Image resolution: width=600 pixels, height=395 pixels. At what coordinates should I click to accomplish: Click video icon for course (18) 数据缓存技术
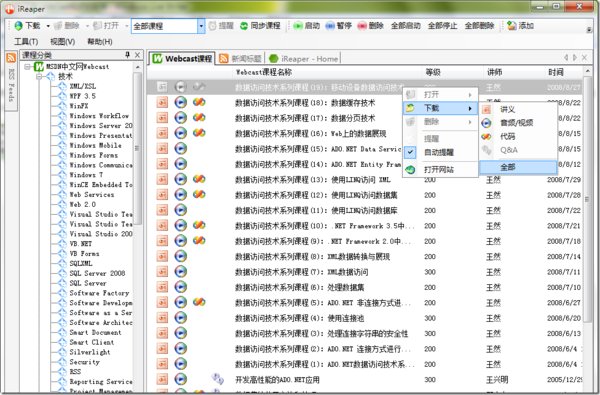pos(181,102)
